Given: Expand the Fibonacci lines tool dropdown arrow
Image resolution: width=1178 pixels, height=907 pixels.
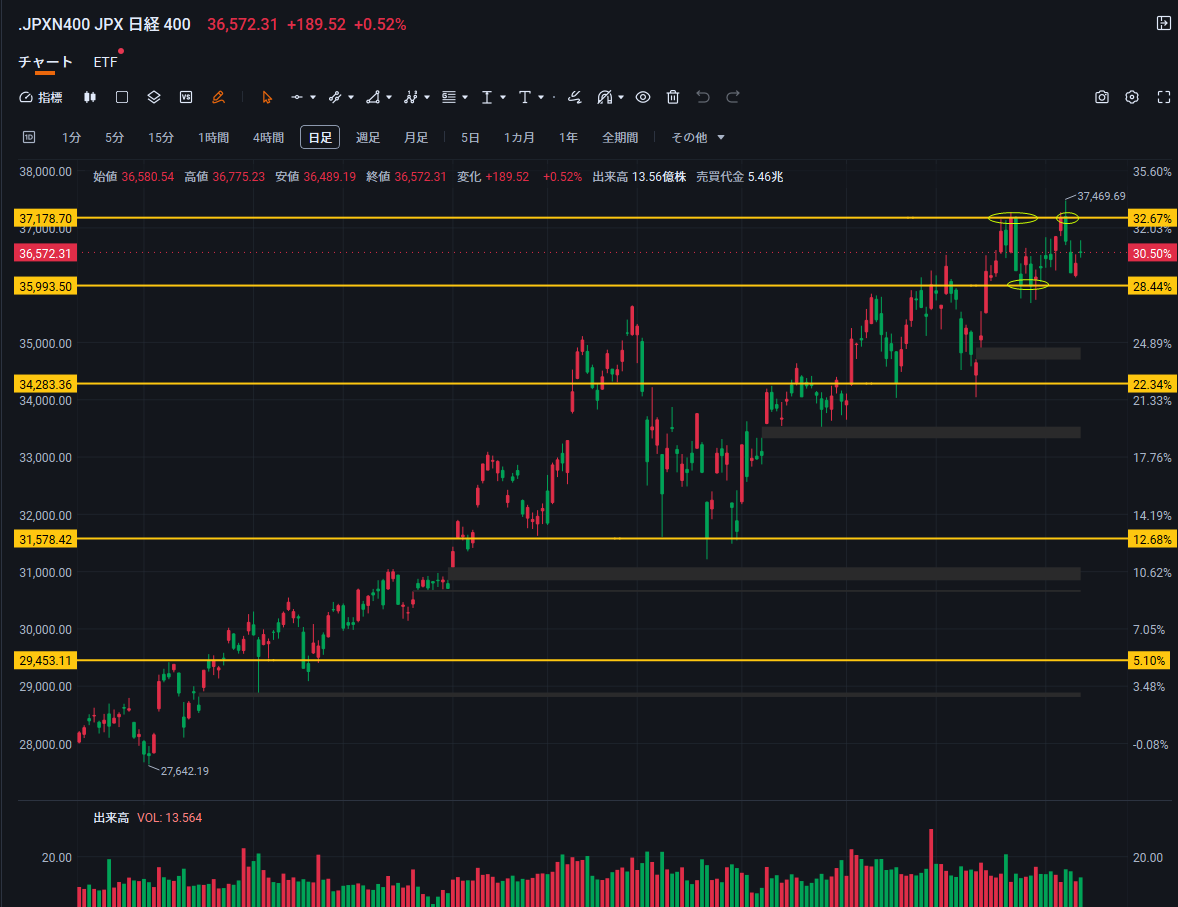Looking at the screenshot, I should click(x=465, y=97).
